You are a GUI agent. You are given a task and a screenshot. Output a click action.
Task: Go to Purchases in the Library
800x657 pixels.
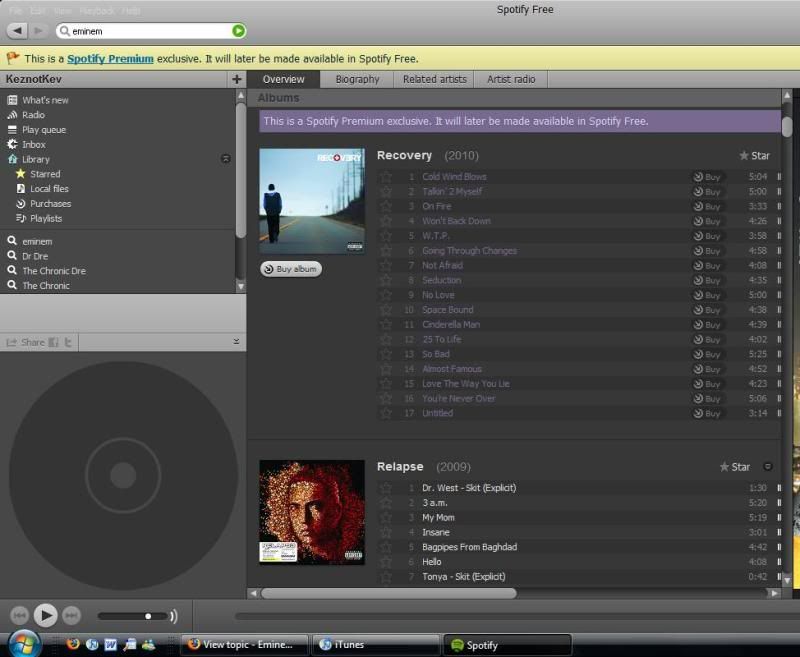pyautogui.click(x=50, y=204)
